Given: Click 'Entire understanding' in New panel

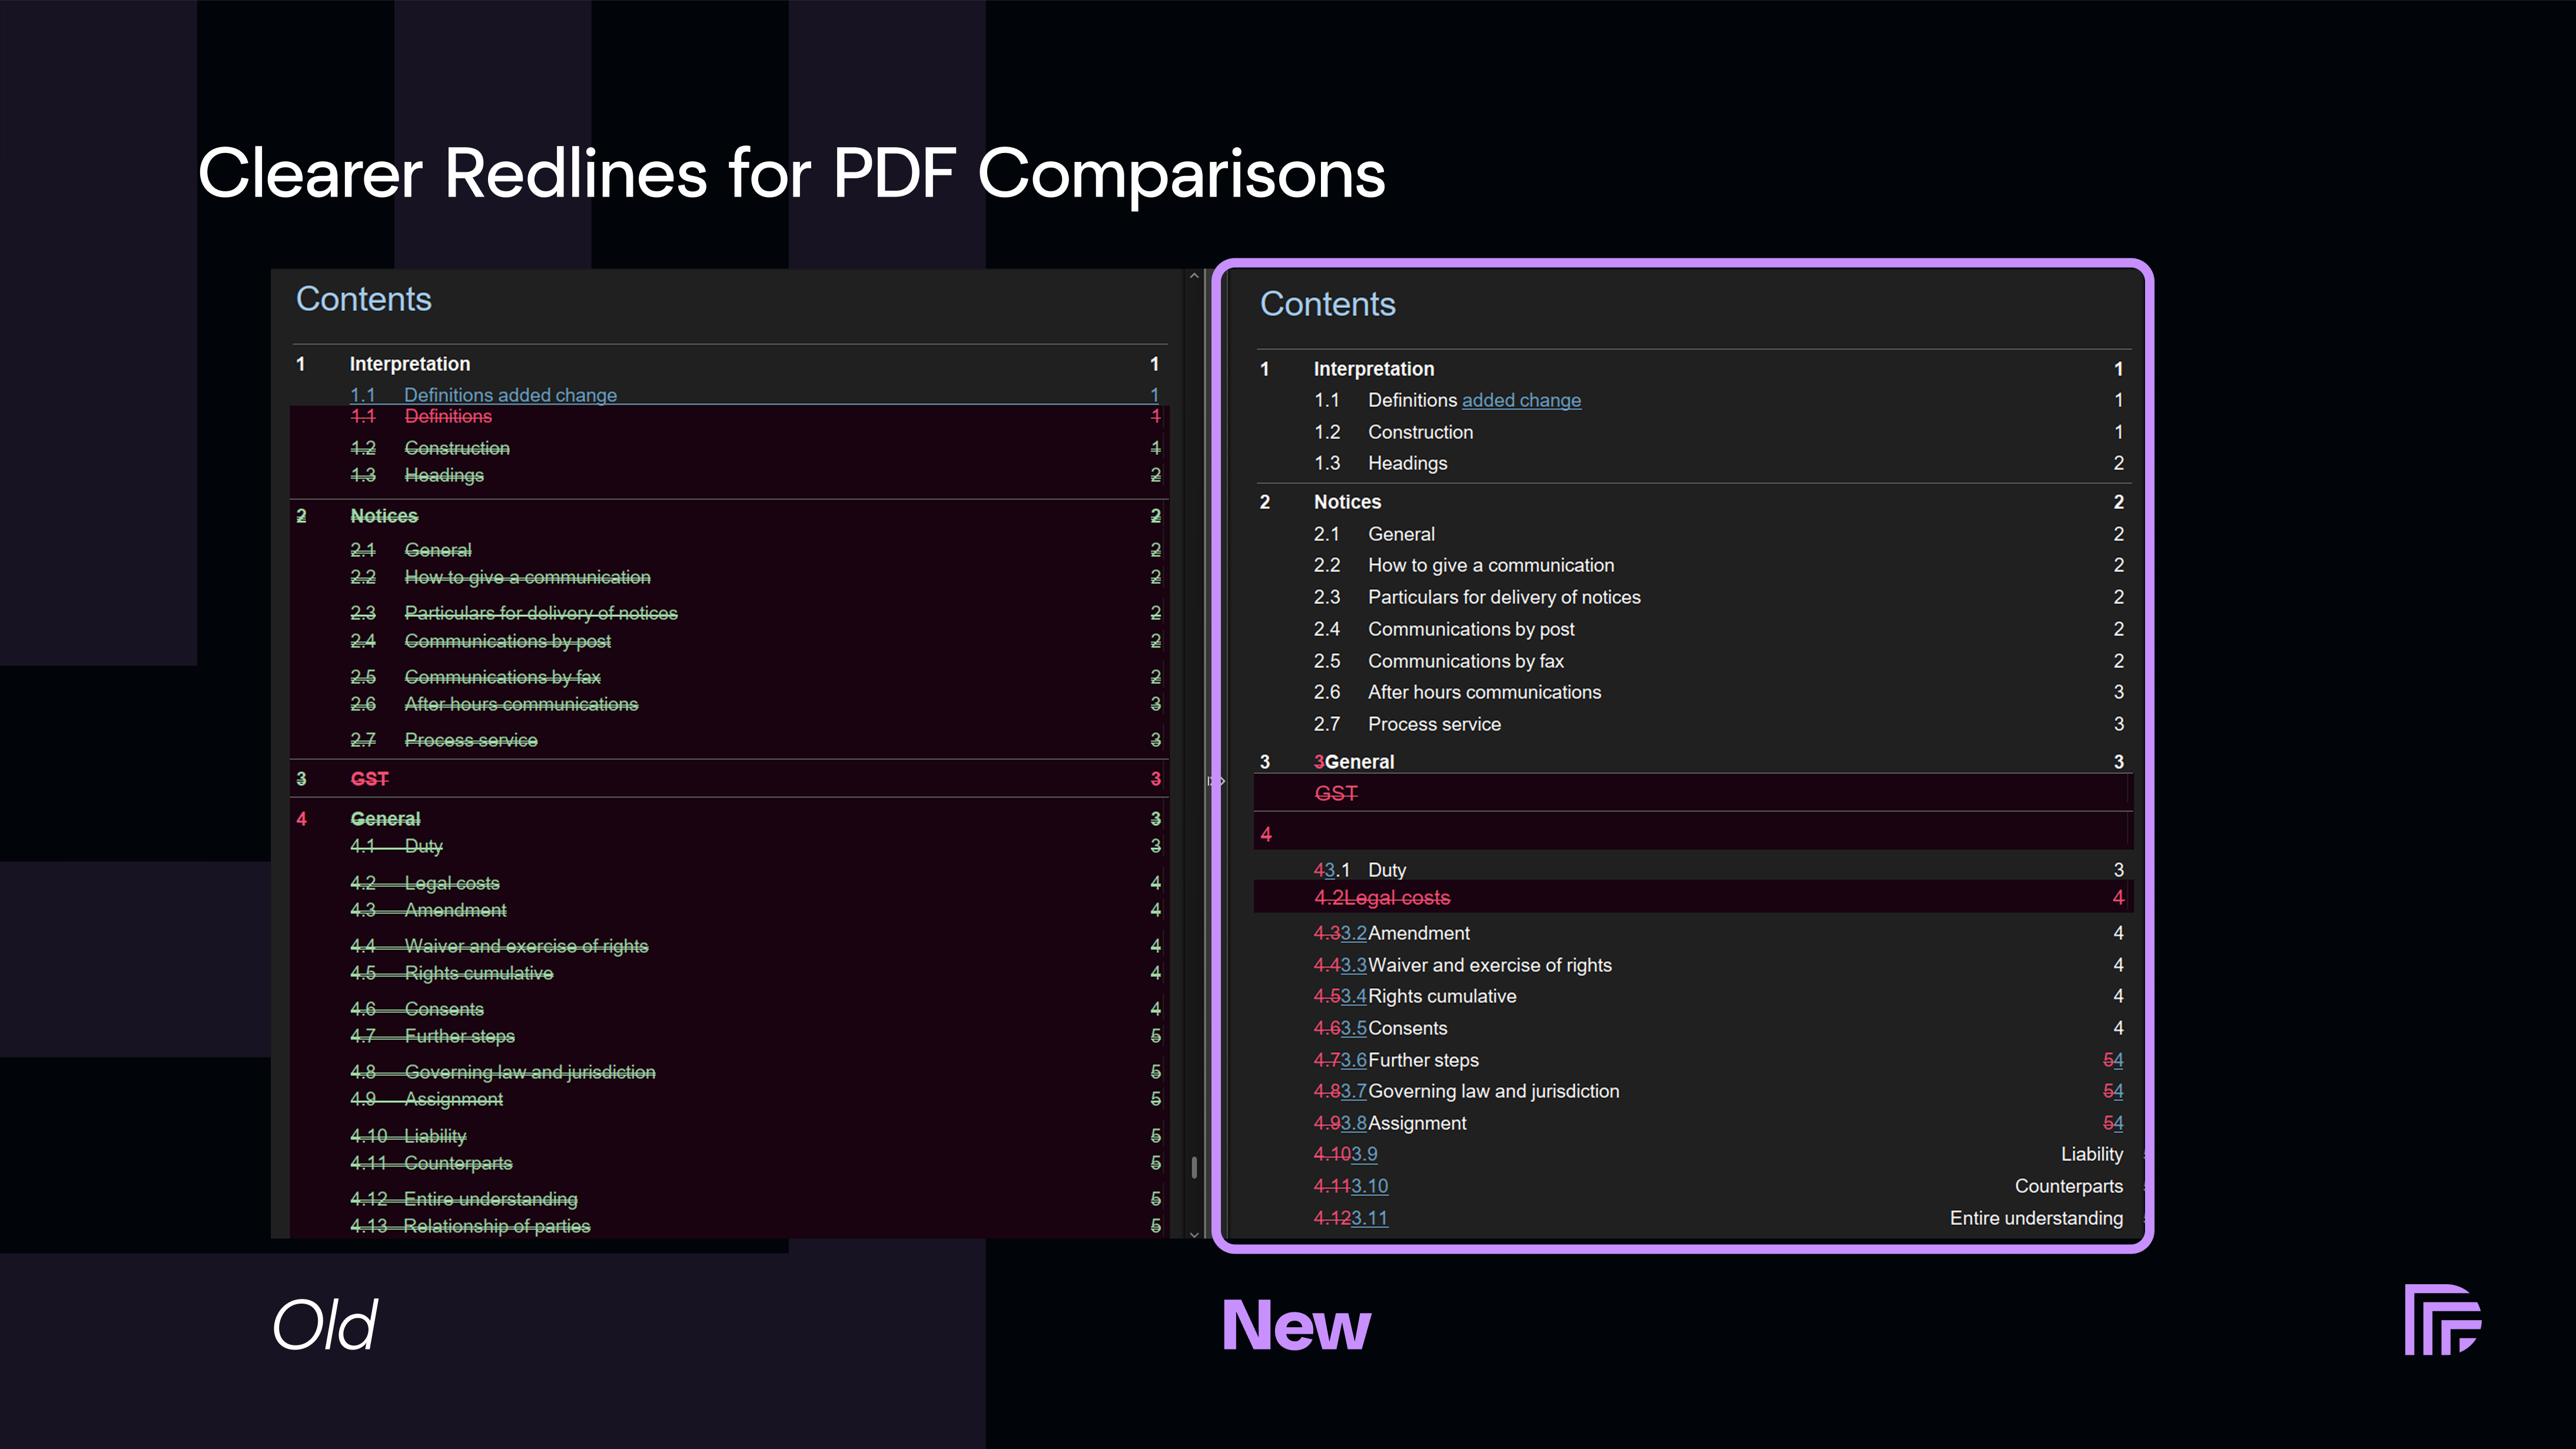Looking at the screenshot, I should (x=2036, y=1218).
